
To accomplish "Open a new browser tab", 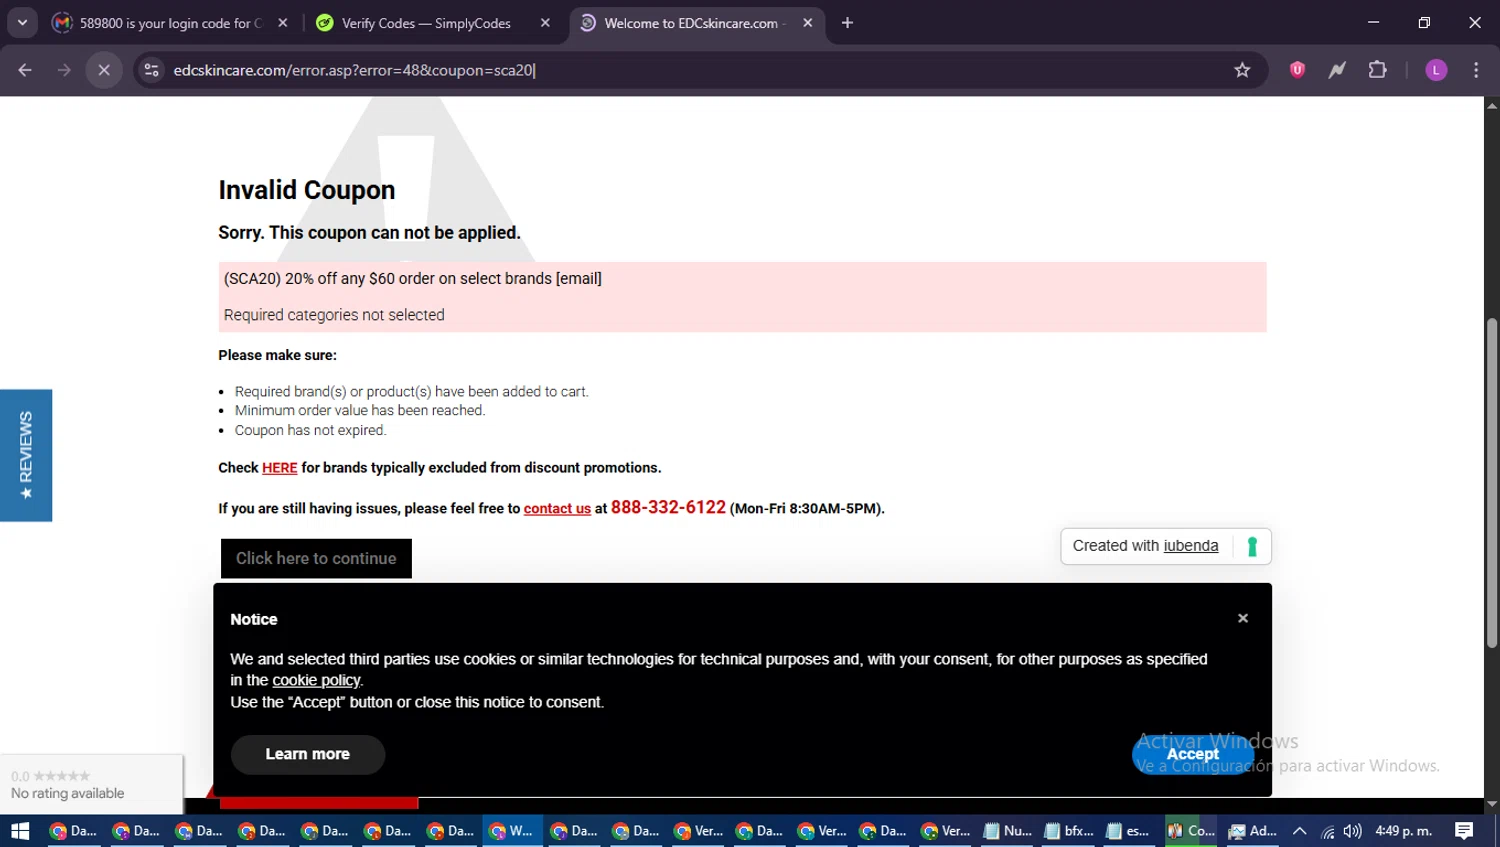I will pos(847,23).
